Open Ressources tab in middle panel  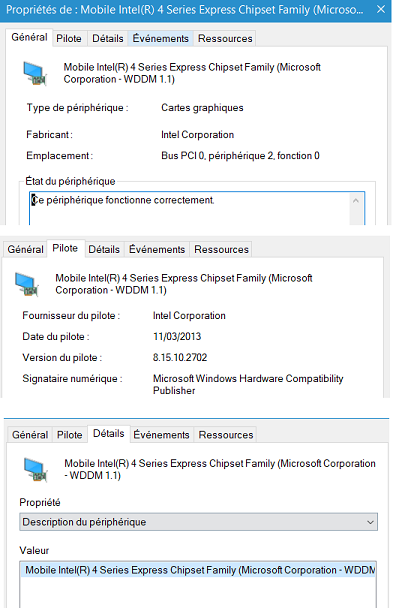[222, 249]
